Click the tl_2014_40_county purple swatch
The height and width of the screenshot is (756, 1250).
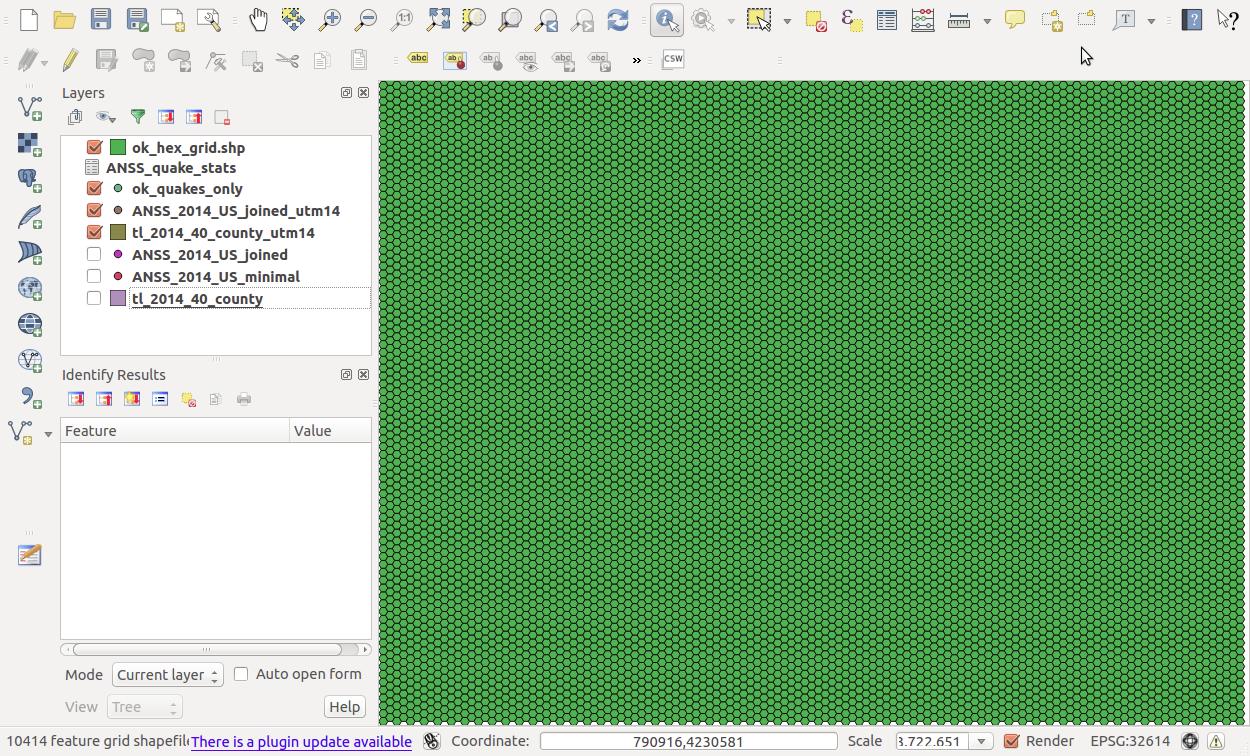tap(118, 298)
